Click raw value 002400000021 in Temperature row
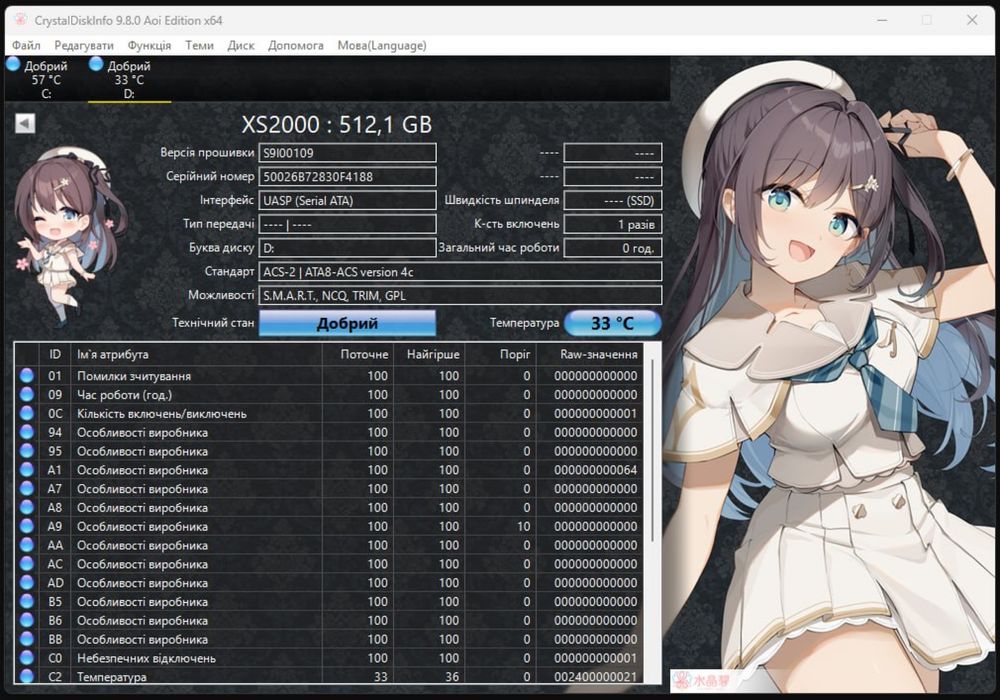1000x700 pixels. click(595, 676)
